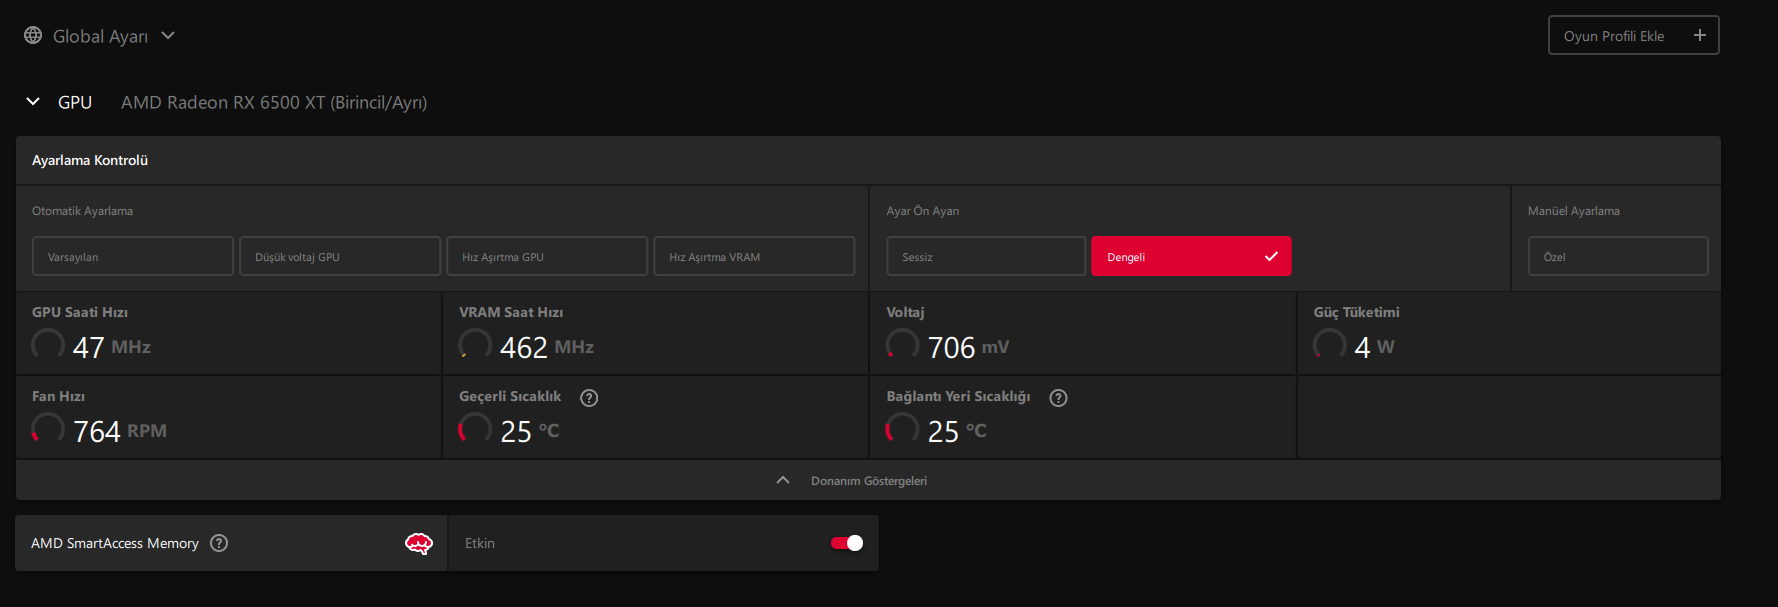Click the Global Ayarı label

click(100, 36)
